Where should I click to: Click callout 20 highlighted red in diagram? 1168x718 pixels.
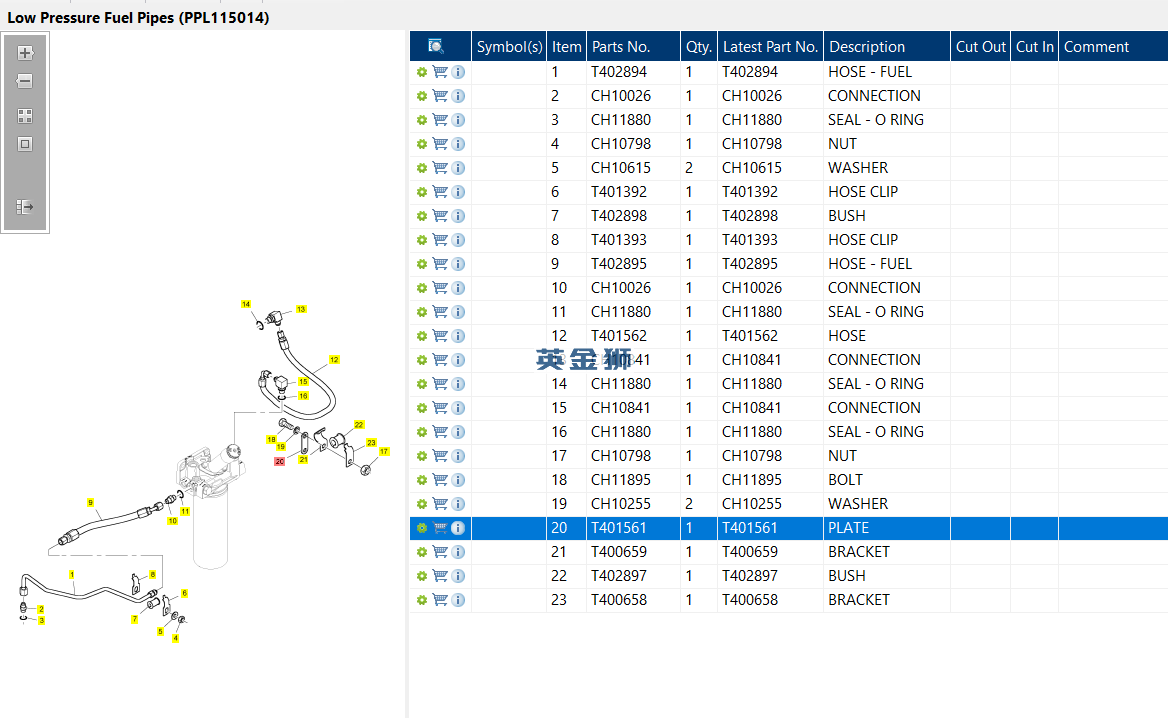click(x=279, y=462)
